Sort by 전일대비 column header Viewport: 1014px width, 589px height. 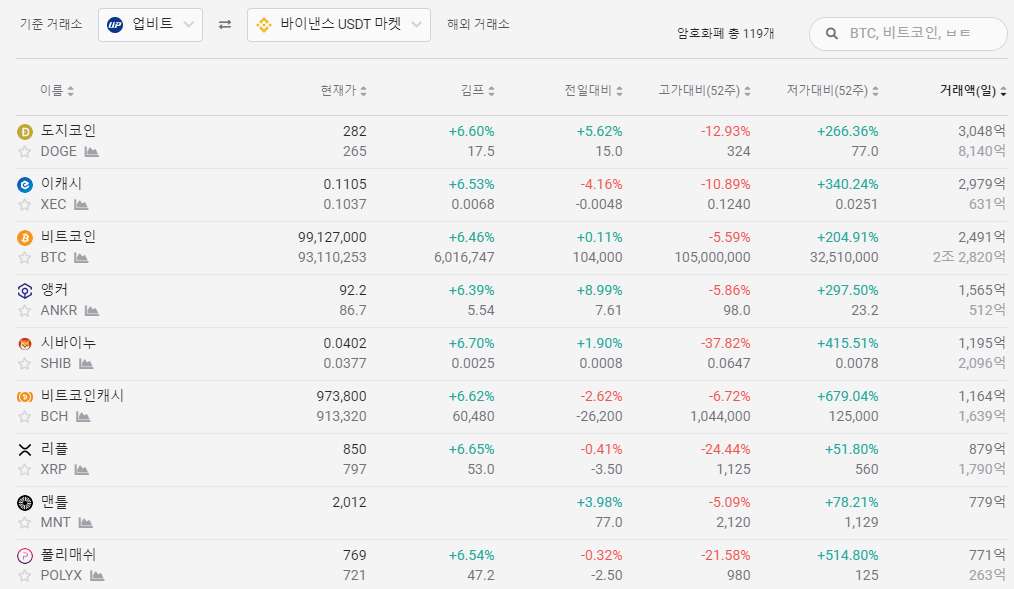point(593,91)
